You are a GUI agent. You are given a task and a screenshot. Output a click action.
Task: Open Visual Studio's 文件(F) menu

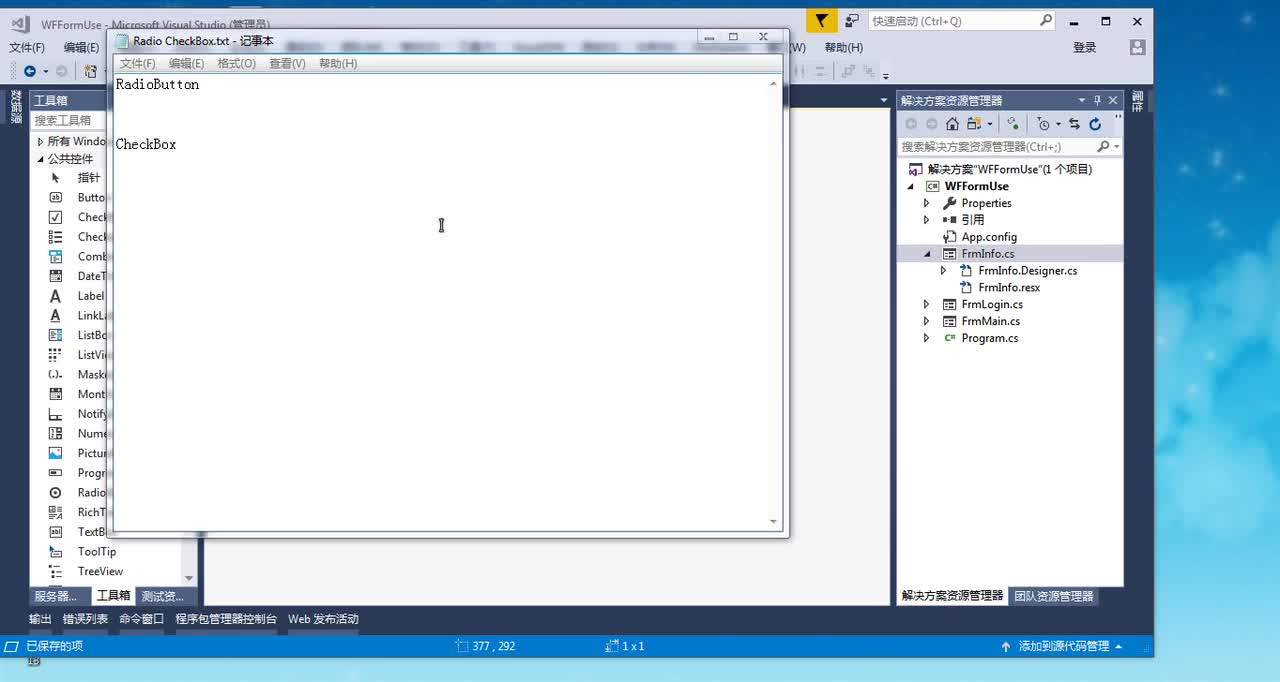point(27,47)
